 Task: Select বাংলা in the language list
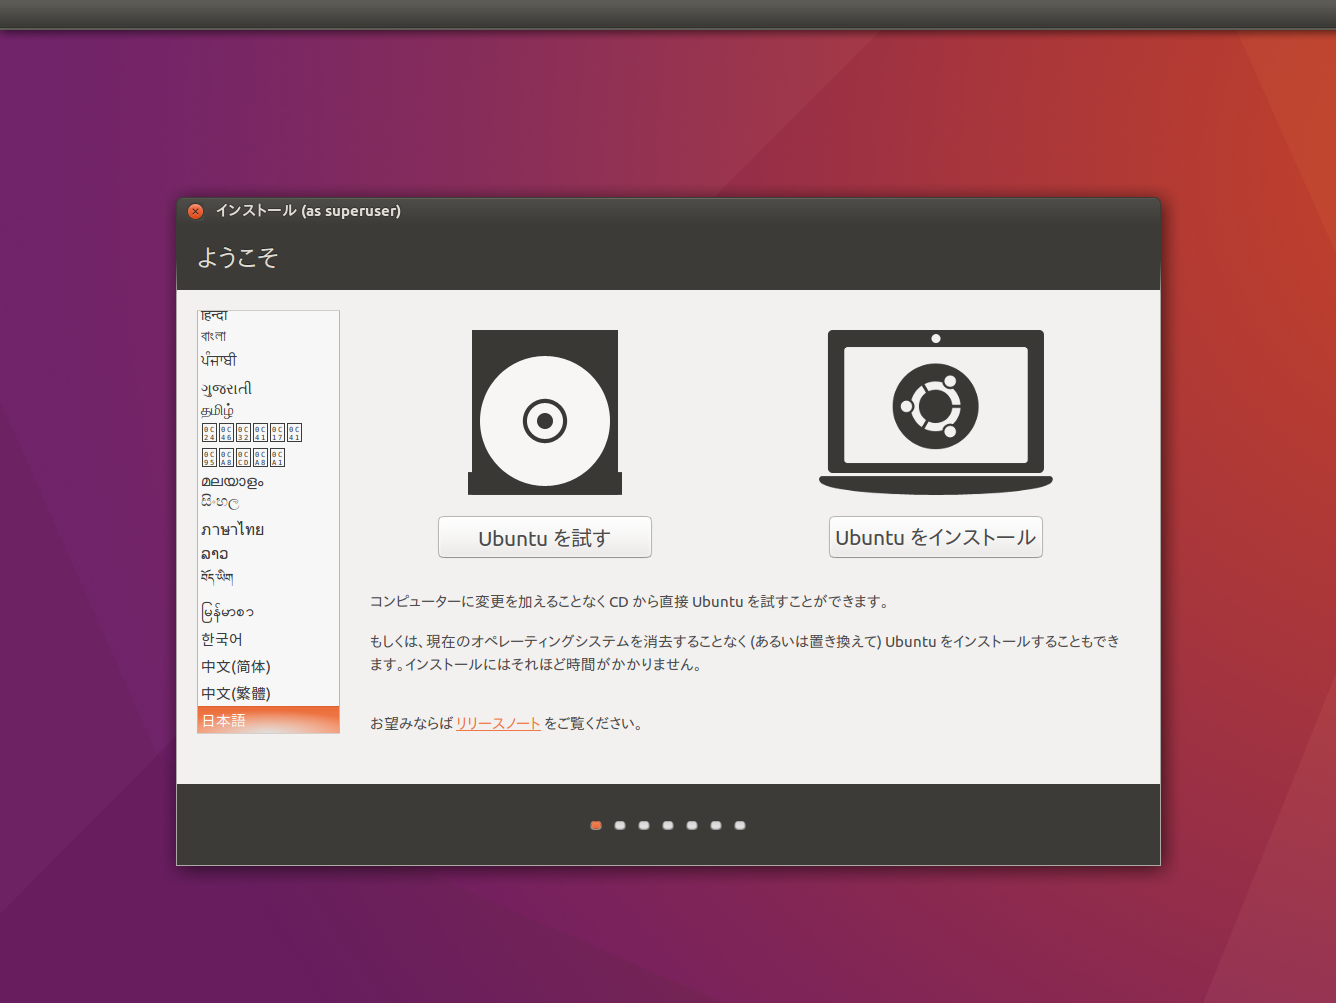pos(268,336)
